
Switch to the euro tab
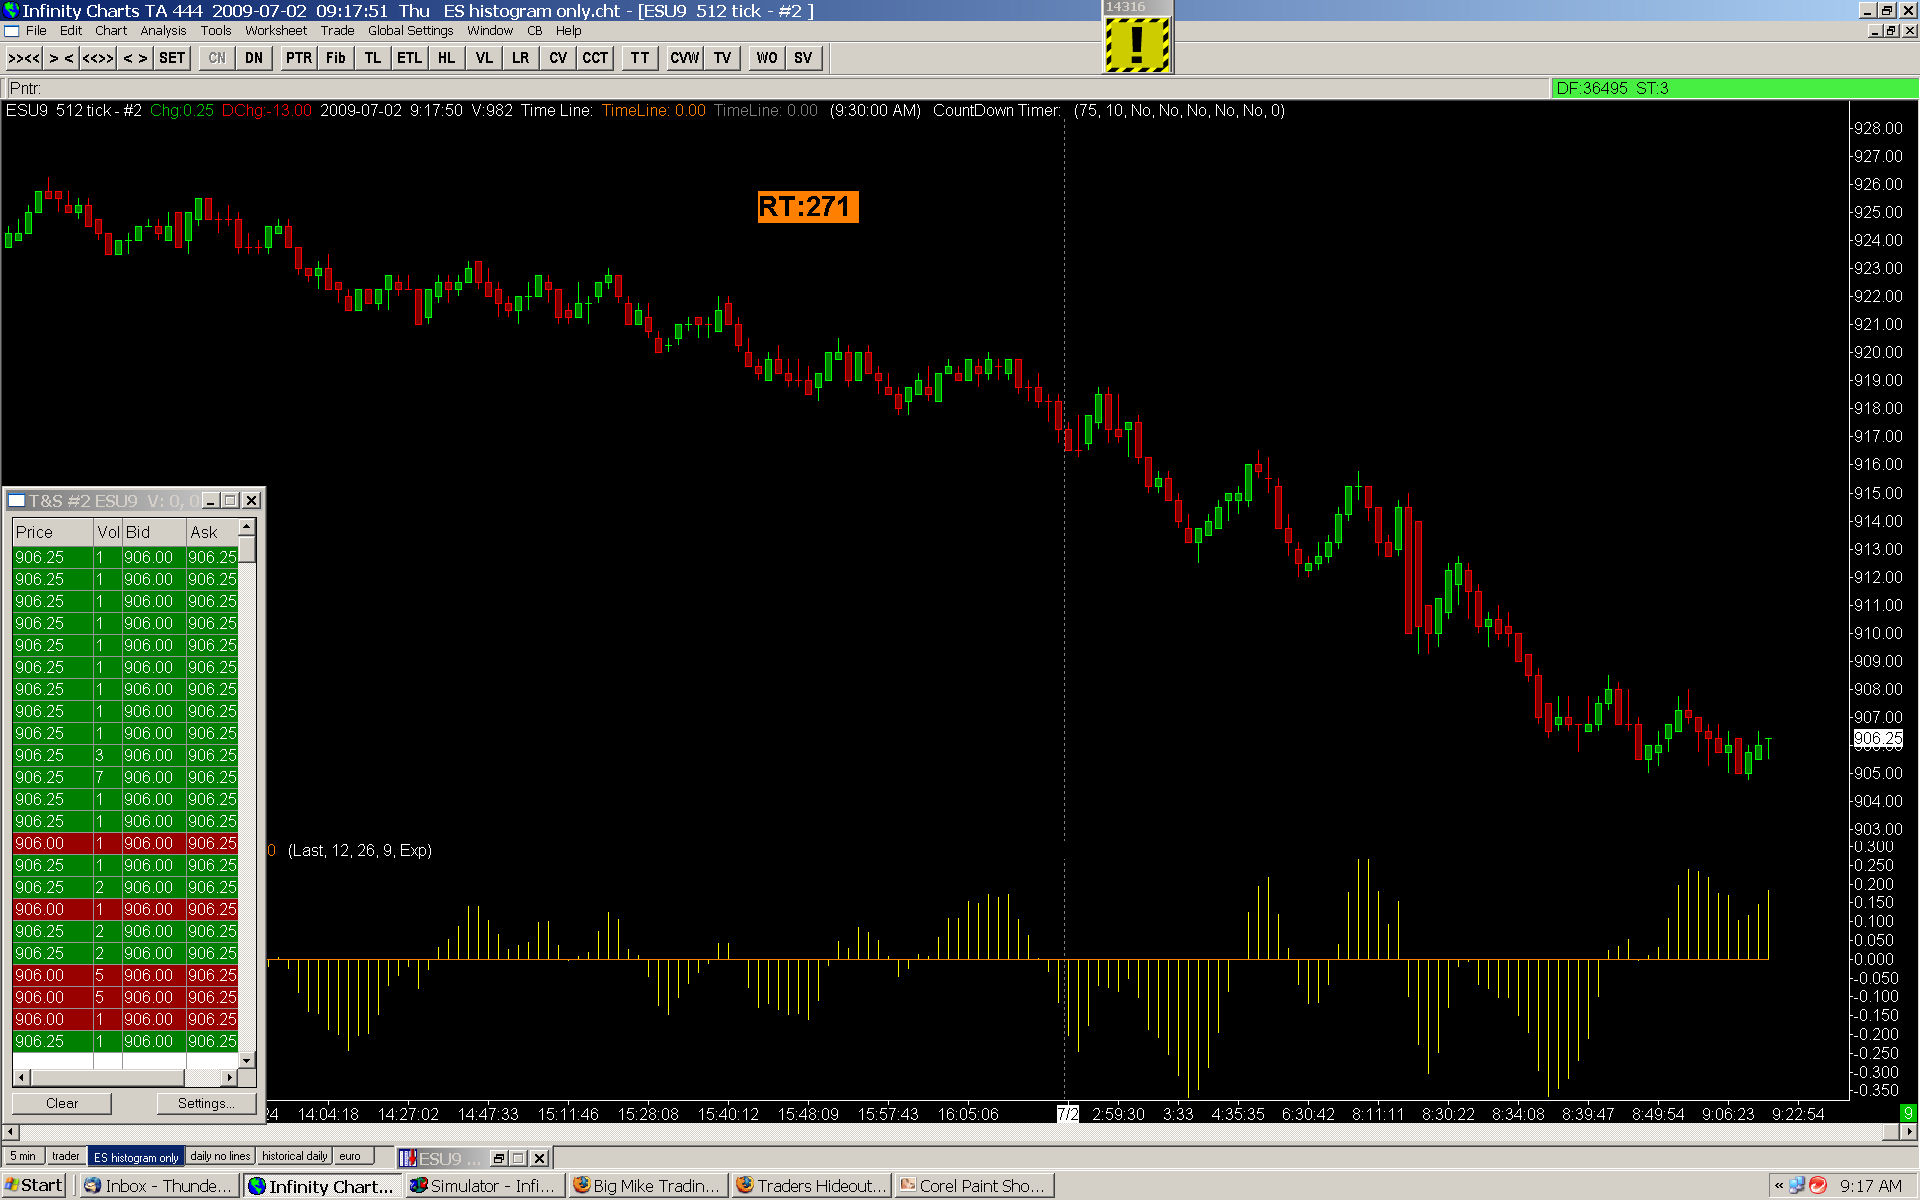point(351,1157)
